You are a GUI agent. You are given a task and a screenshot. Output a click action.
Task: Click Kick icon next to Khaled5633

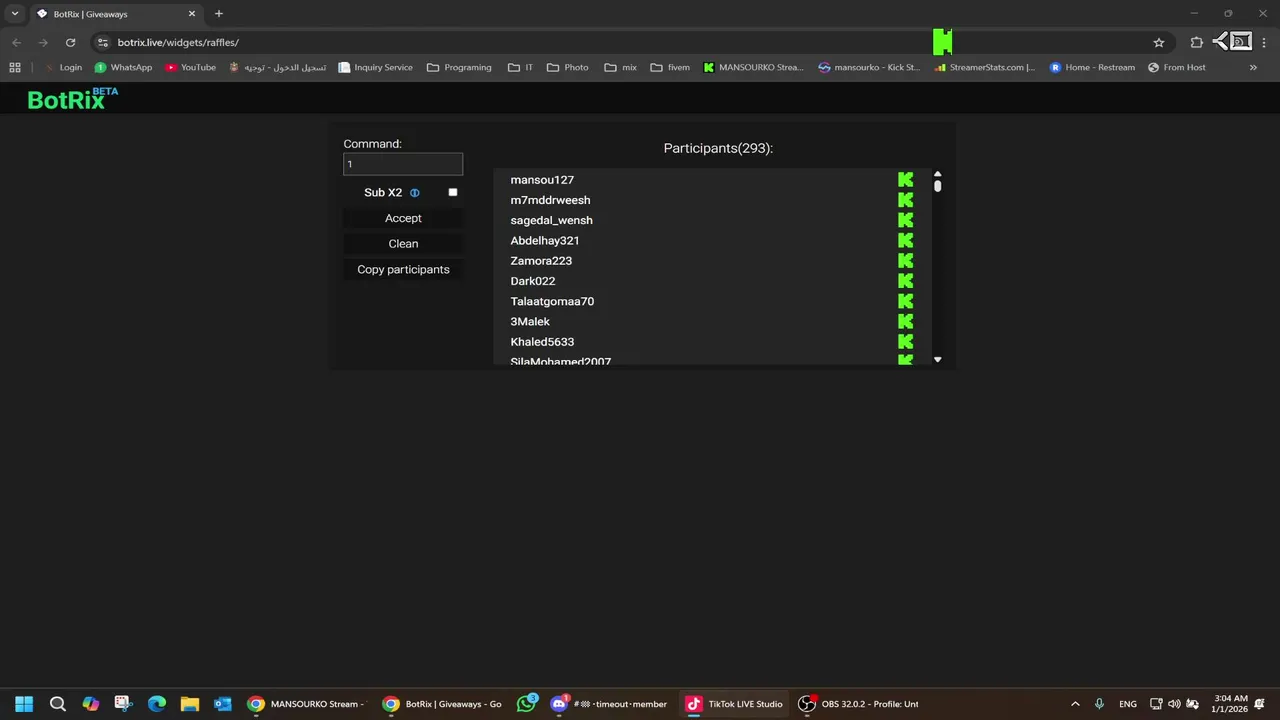coord(906,342)
